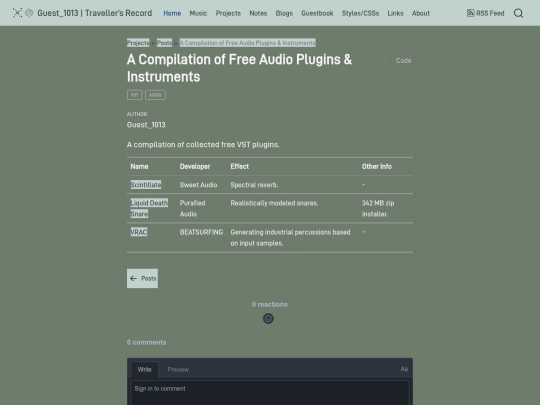Viewport: 540px width, 405px height.
Task: Click the Effect column header
Action: (x=239, y=166)
